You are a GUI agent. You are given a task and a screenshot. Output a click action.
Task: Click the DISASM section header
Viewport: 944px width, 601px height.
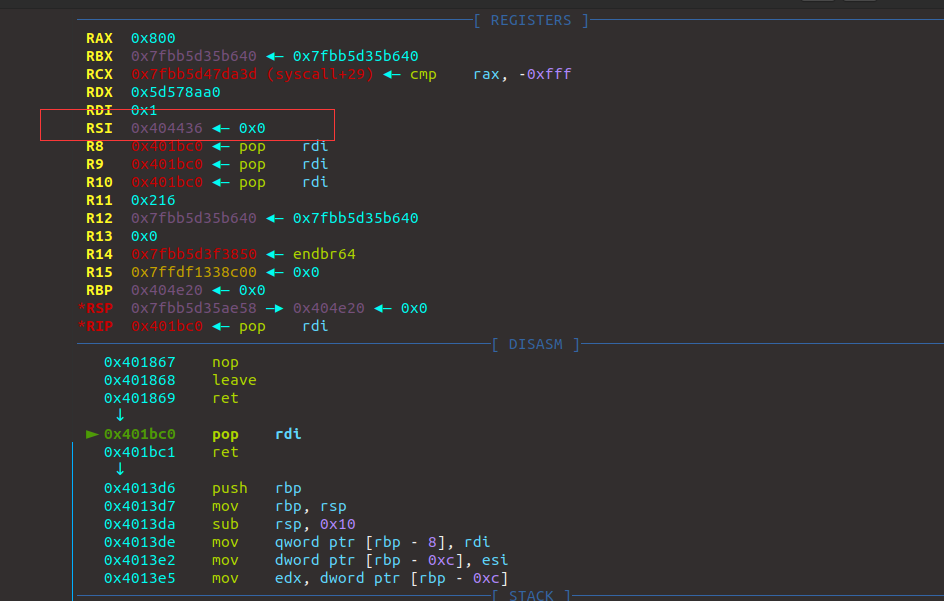(535, 344)
